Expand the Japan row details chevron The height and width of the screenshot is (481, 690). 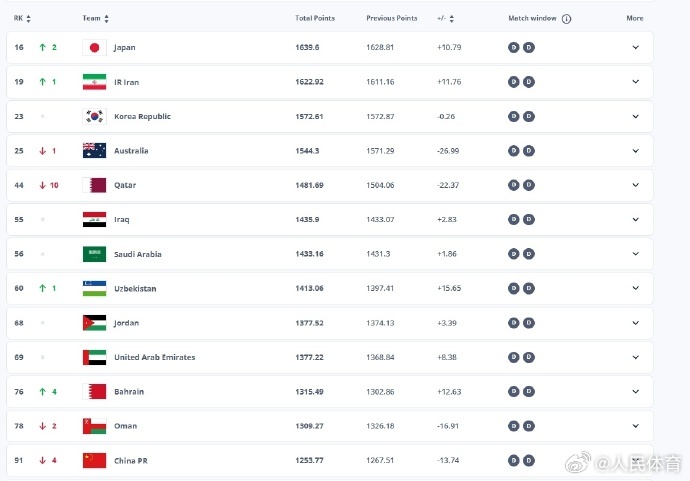coord(634,48)
